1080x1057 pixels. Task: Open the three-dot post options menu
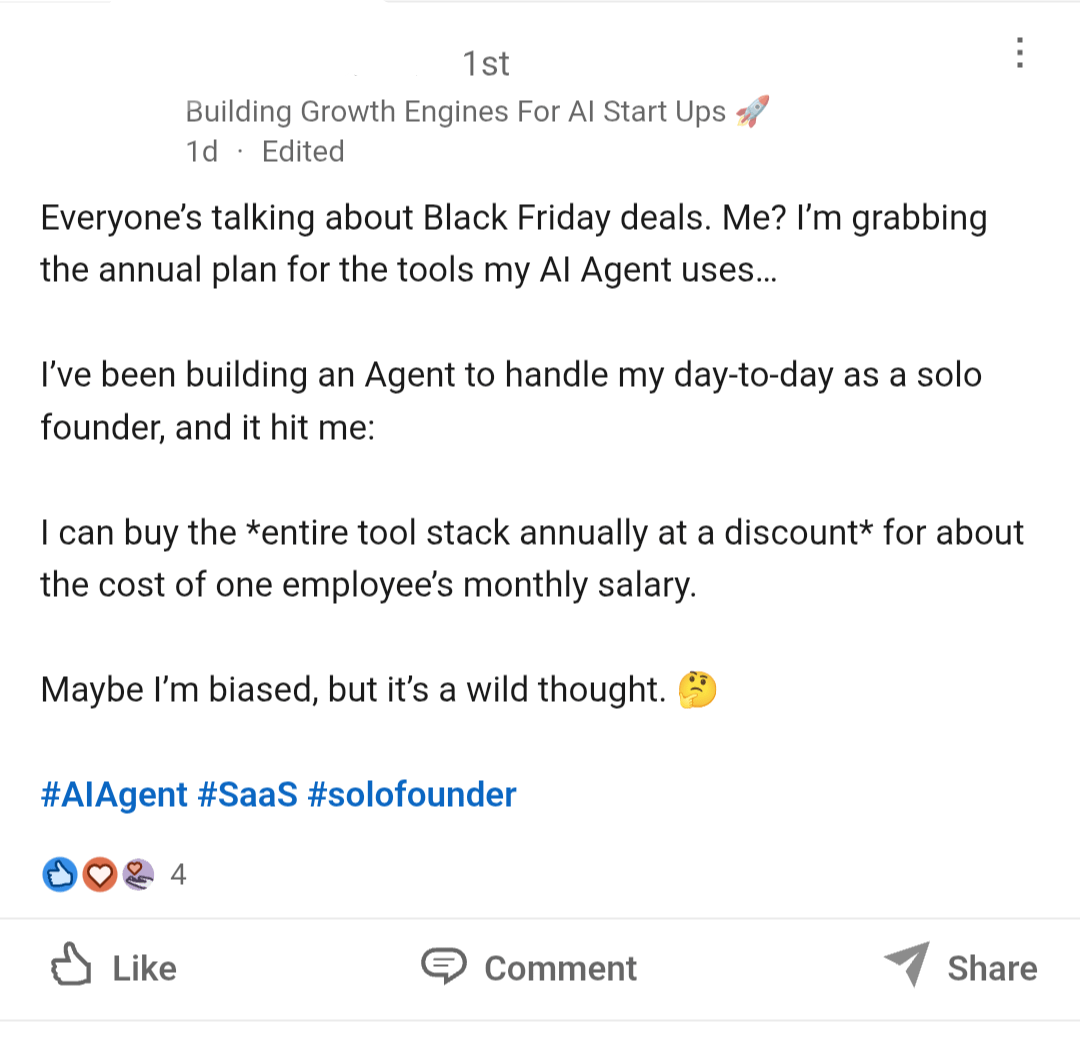1019,52
